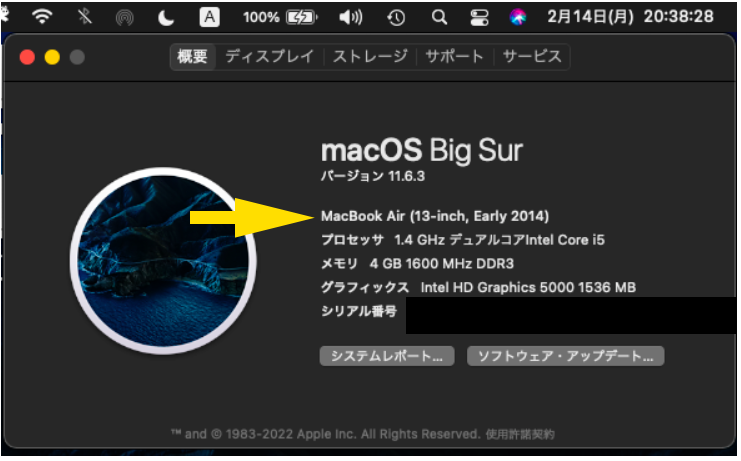Viewport: 741px width, 461px height.
Task: Open the サポート tab
Action: pyautogui.click(x=455, y=57)
